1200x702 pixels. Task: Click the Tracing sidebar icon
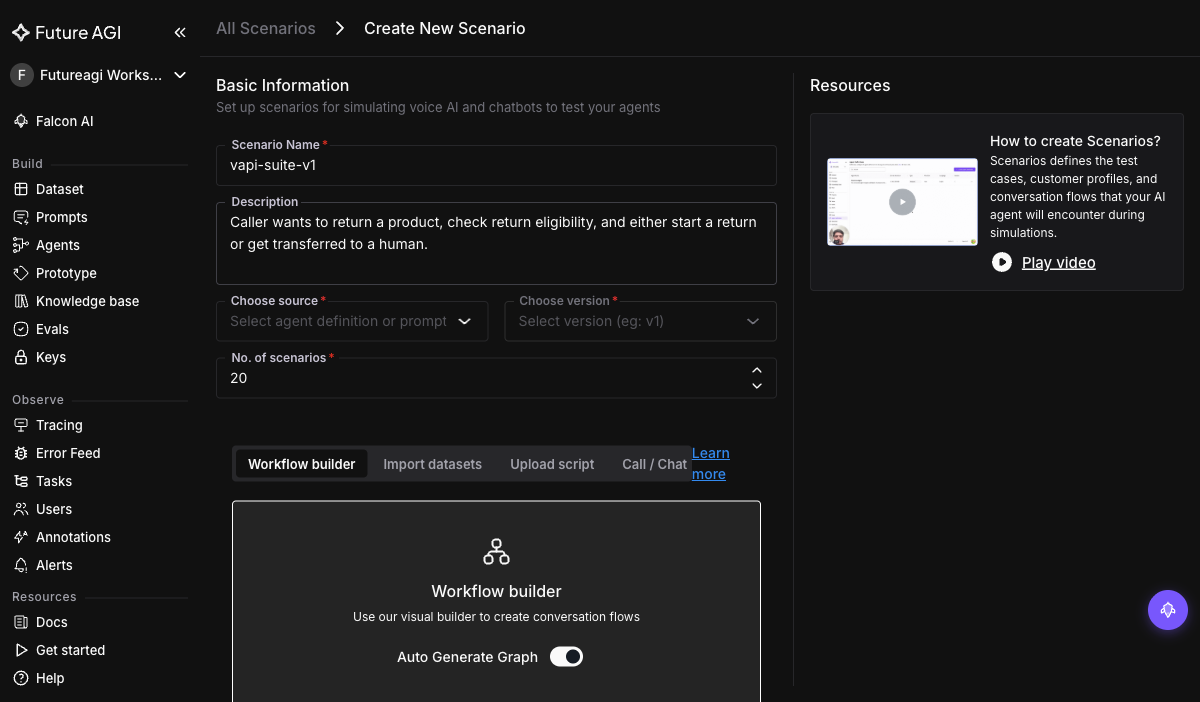(20, 425)
